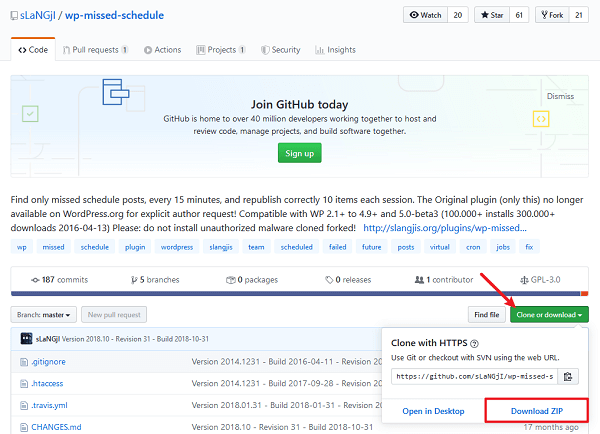Viewport: 600px width, 434px height.
Task: Open the stargazers count 61
Action: [519, 15]
